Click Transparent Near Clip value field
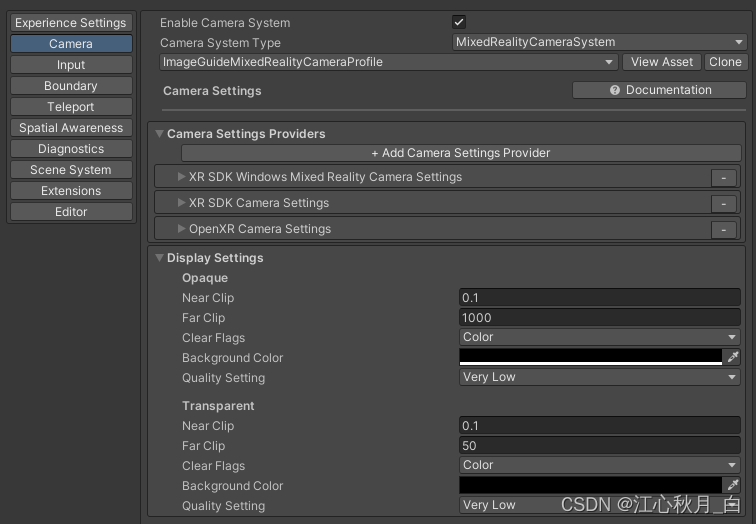The height and width of the screenshot is (524, 756). (599, 426)
